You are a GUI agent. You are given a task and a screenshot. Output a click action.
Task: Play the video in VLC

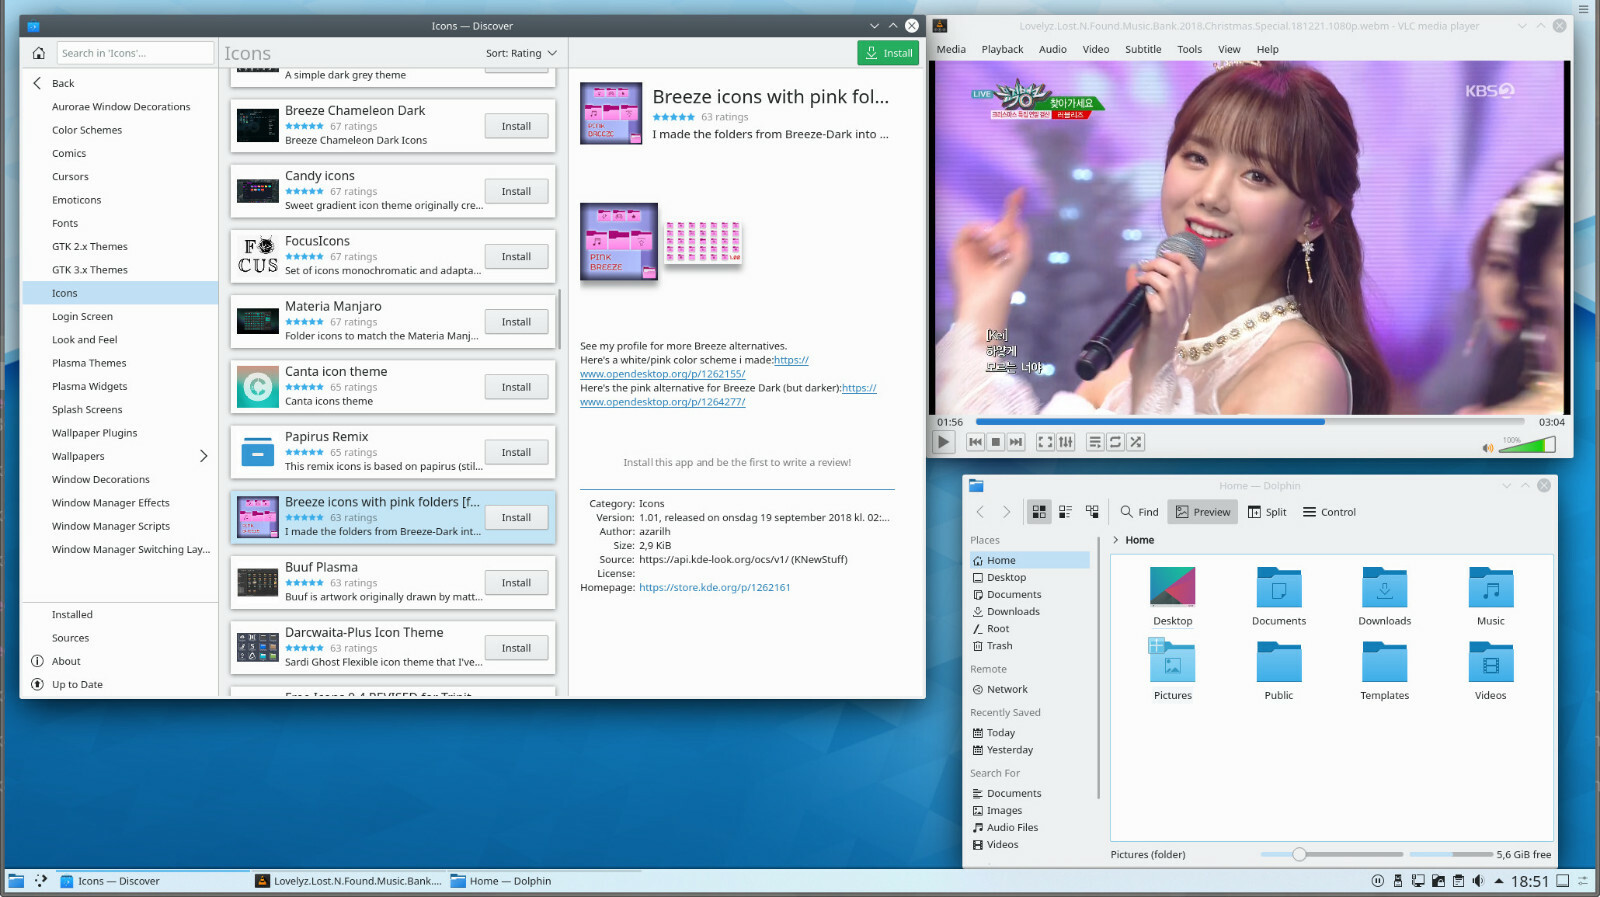tap(943, 442)
